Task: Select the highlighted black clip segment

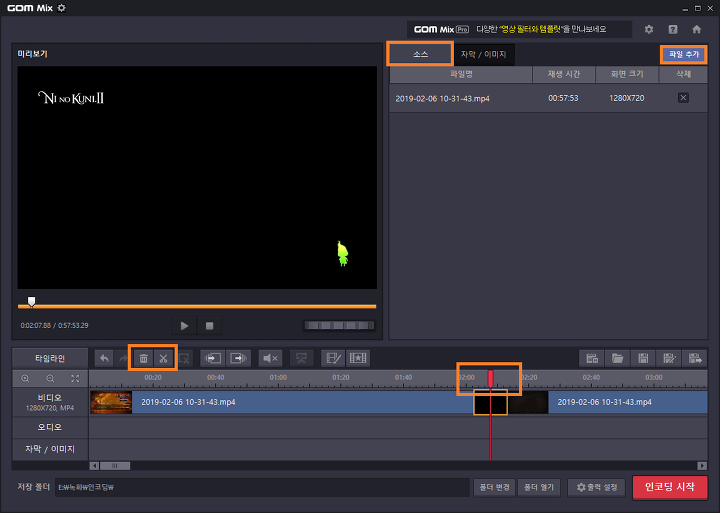Action: coord(490,402)
